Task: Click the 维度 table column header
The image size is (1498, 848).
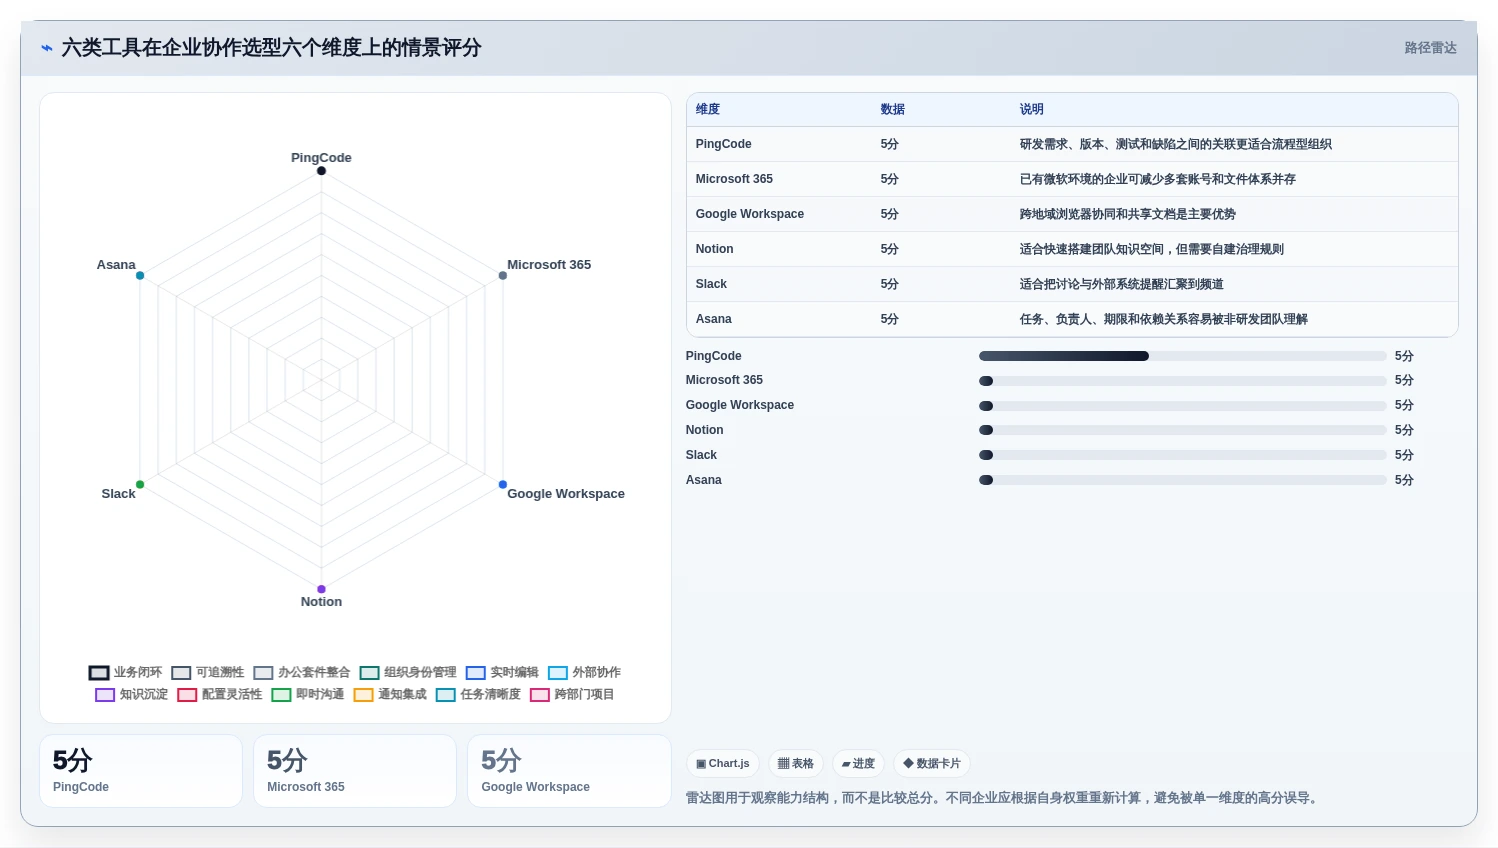Action: [708, 110]
